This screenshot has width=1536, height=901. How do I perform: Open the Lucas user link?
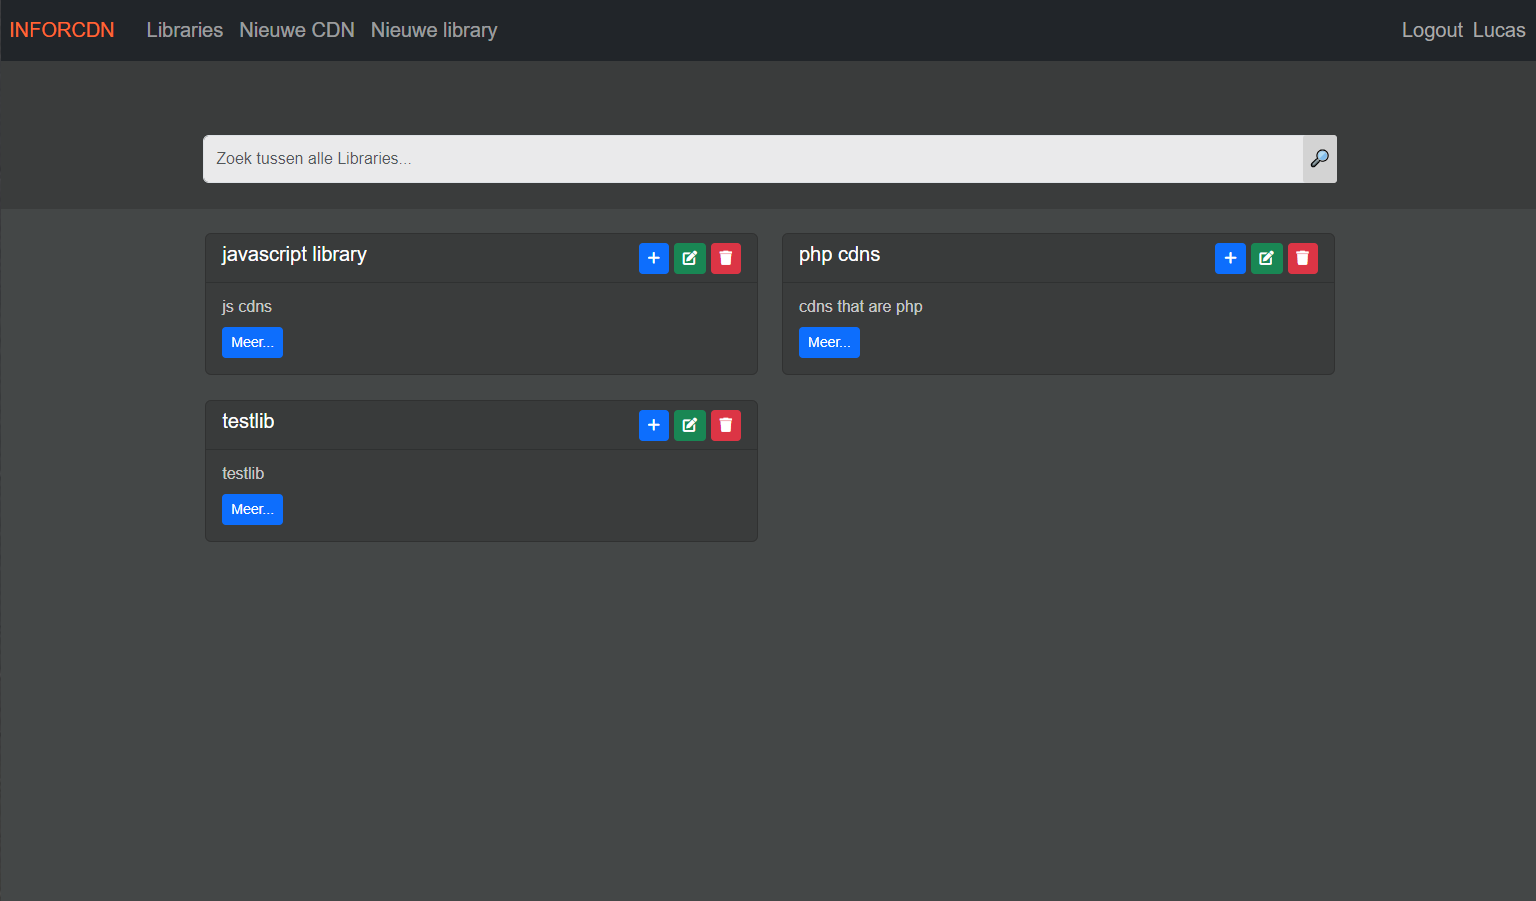tap(1499, 30)
